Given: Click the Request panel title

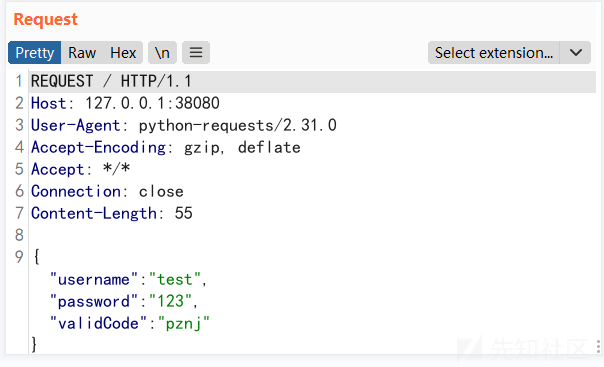Looking at the screenshot, I should coord(45,19).
